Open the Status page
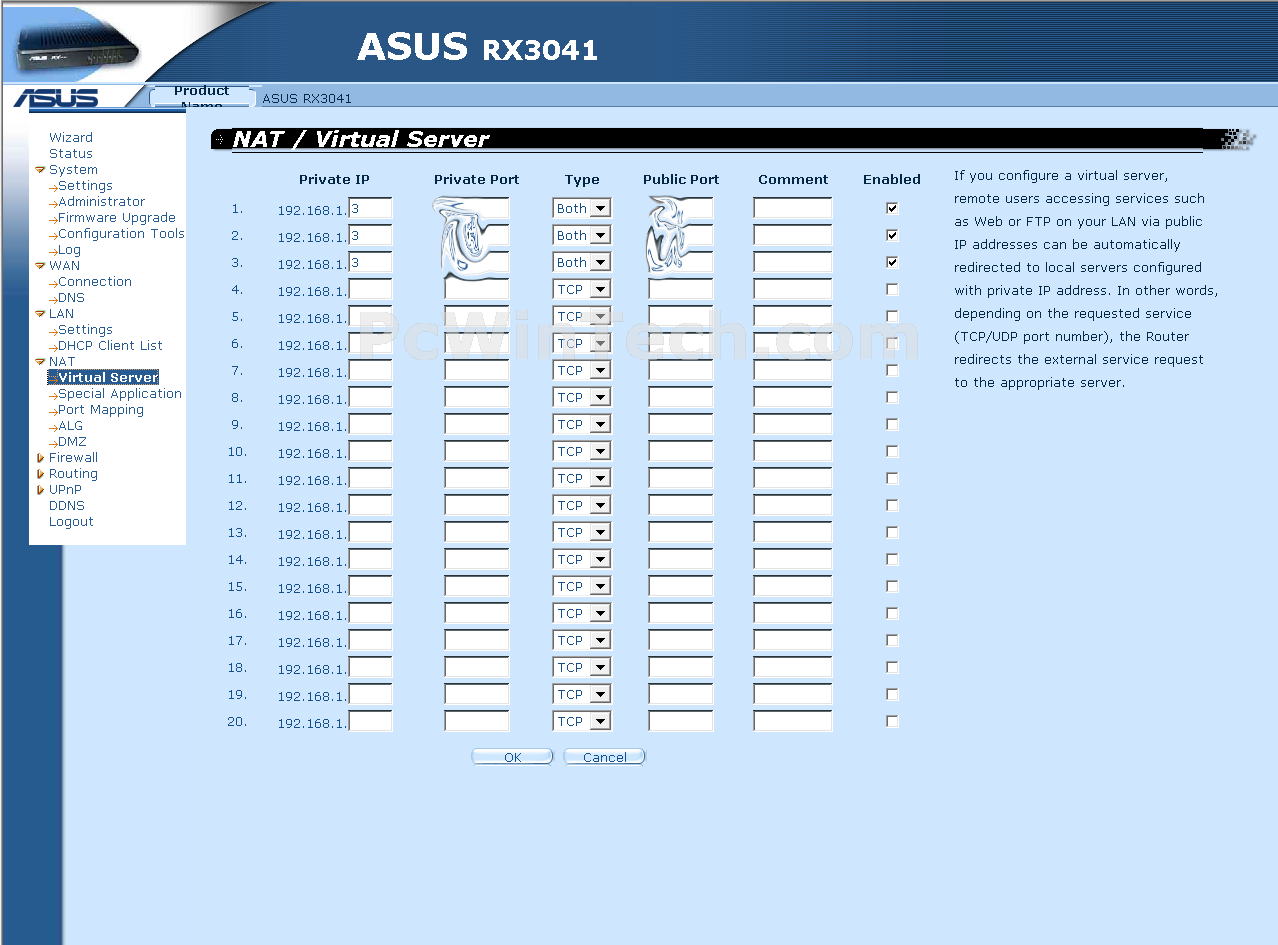 [x=71, y=154]
